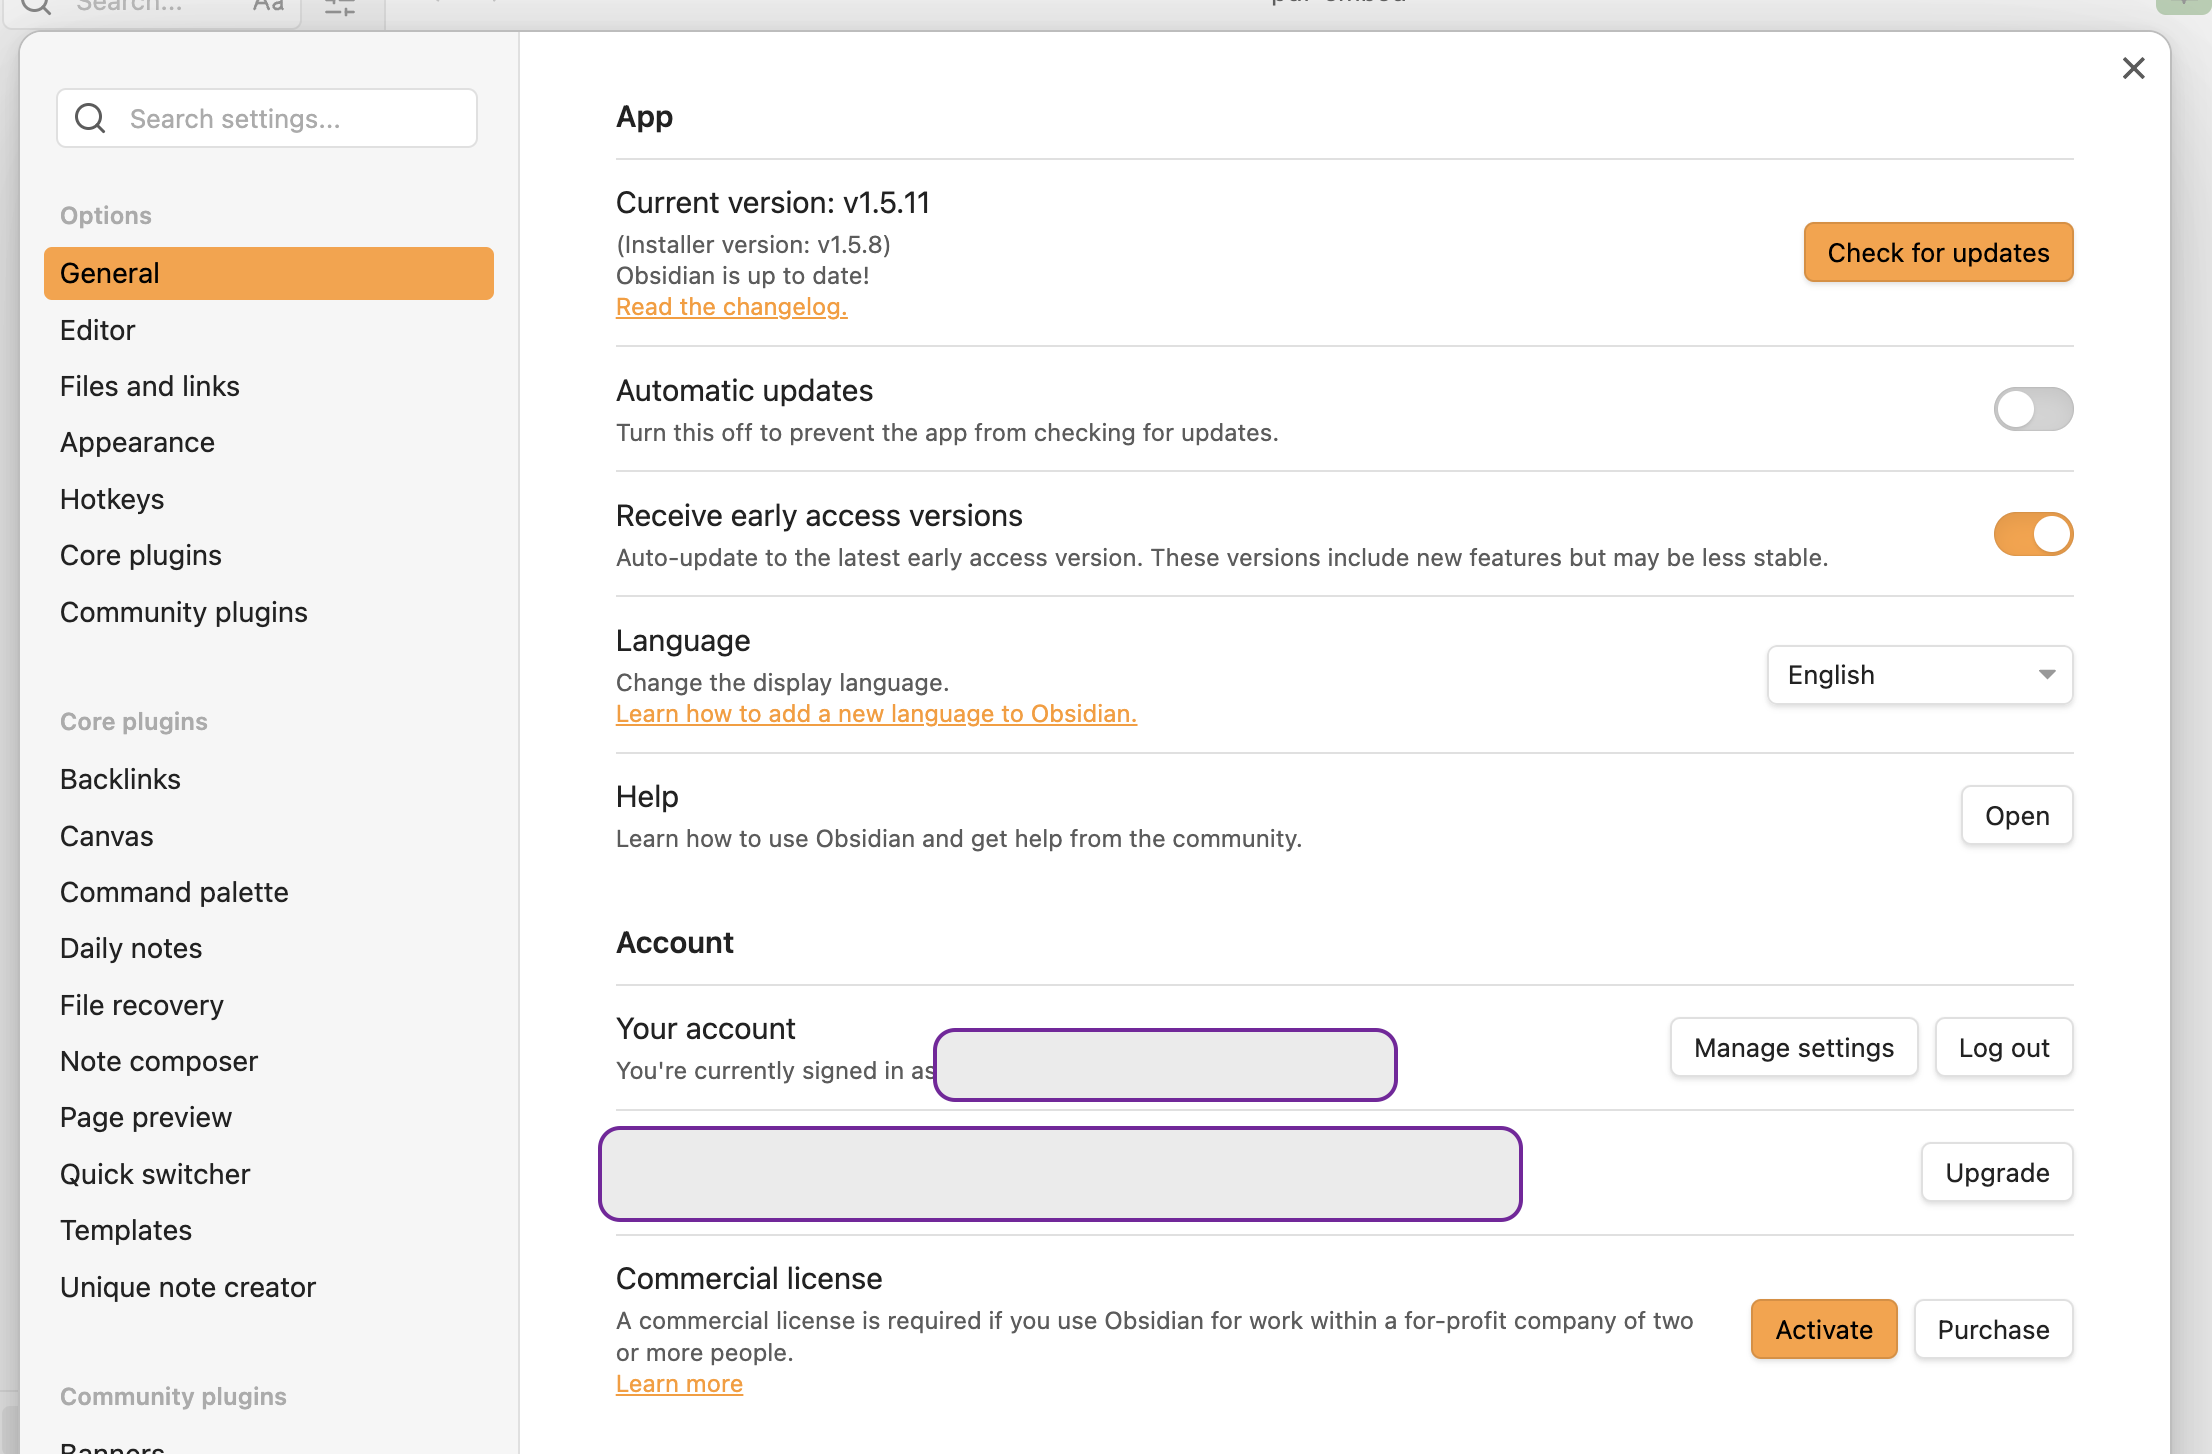Activate the commercial license
This screenshot has height=1454, width=2212.
coord(1823,1330)
